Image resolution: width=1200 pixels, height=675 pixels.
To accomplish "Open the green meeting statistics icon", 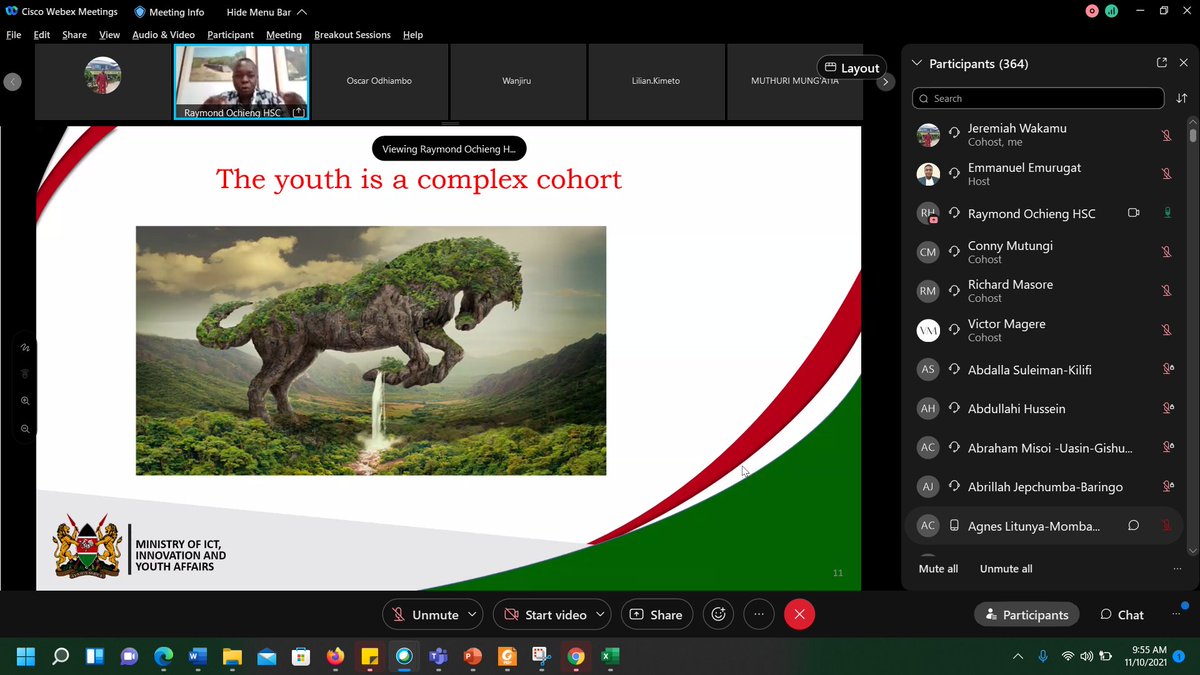I will click(x=1111, y=11).
